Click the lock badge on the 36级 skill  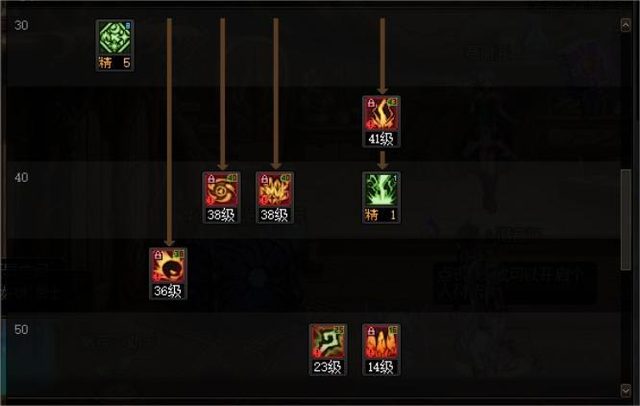pos(158,255)
